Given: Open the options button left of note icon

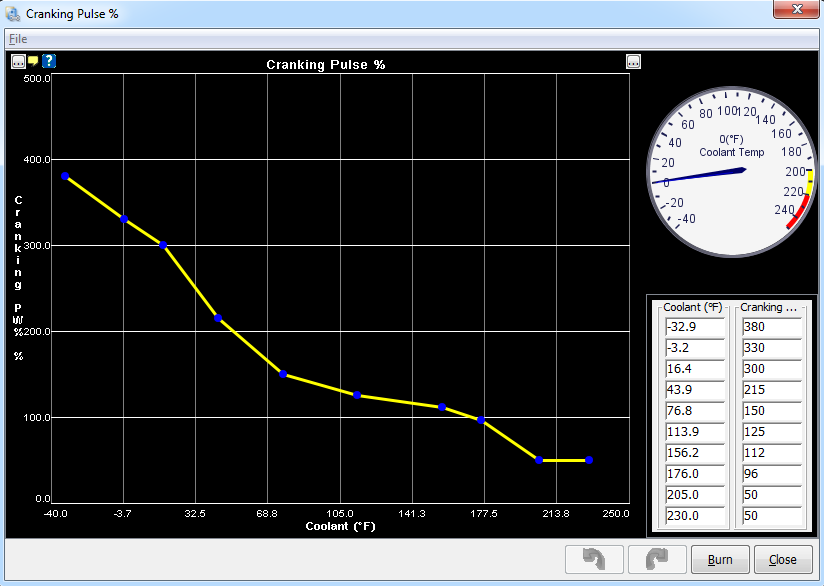Looking at the screenshot, I should coord(18,61).
